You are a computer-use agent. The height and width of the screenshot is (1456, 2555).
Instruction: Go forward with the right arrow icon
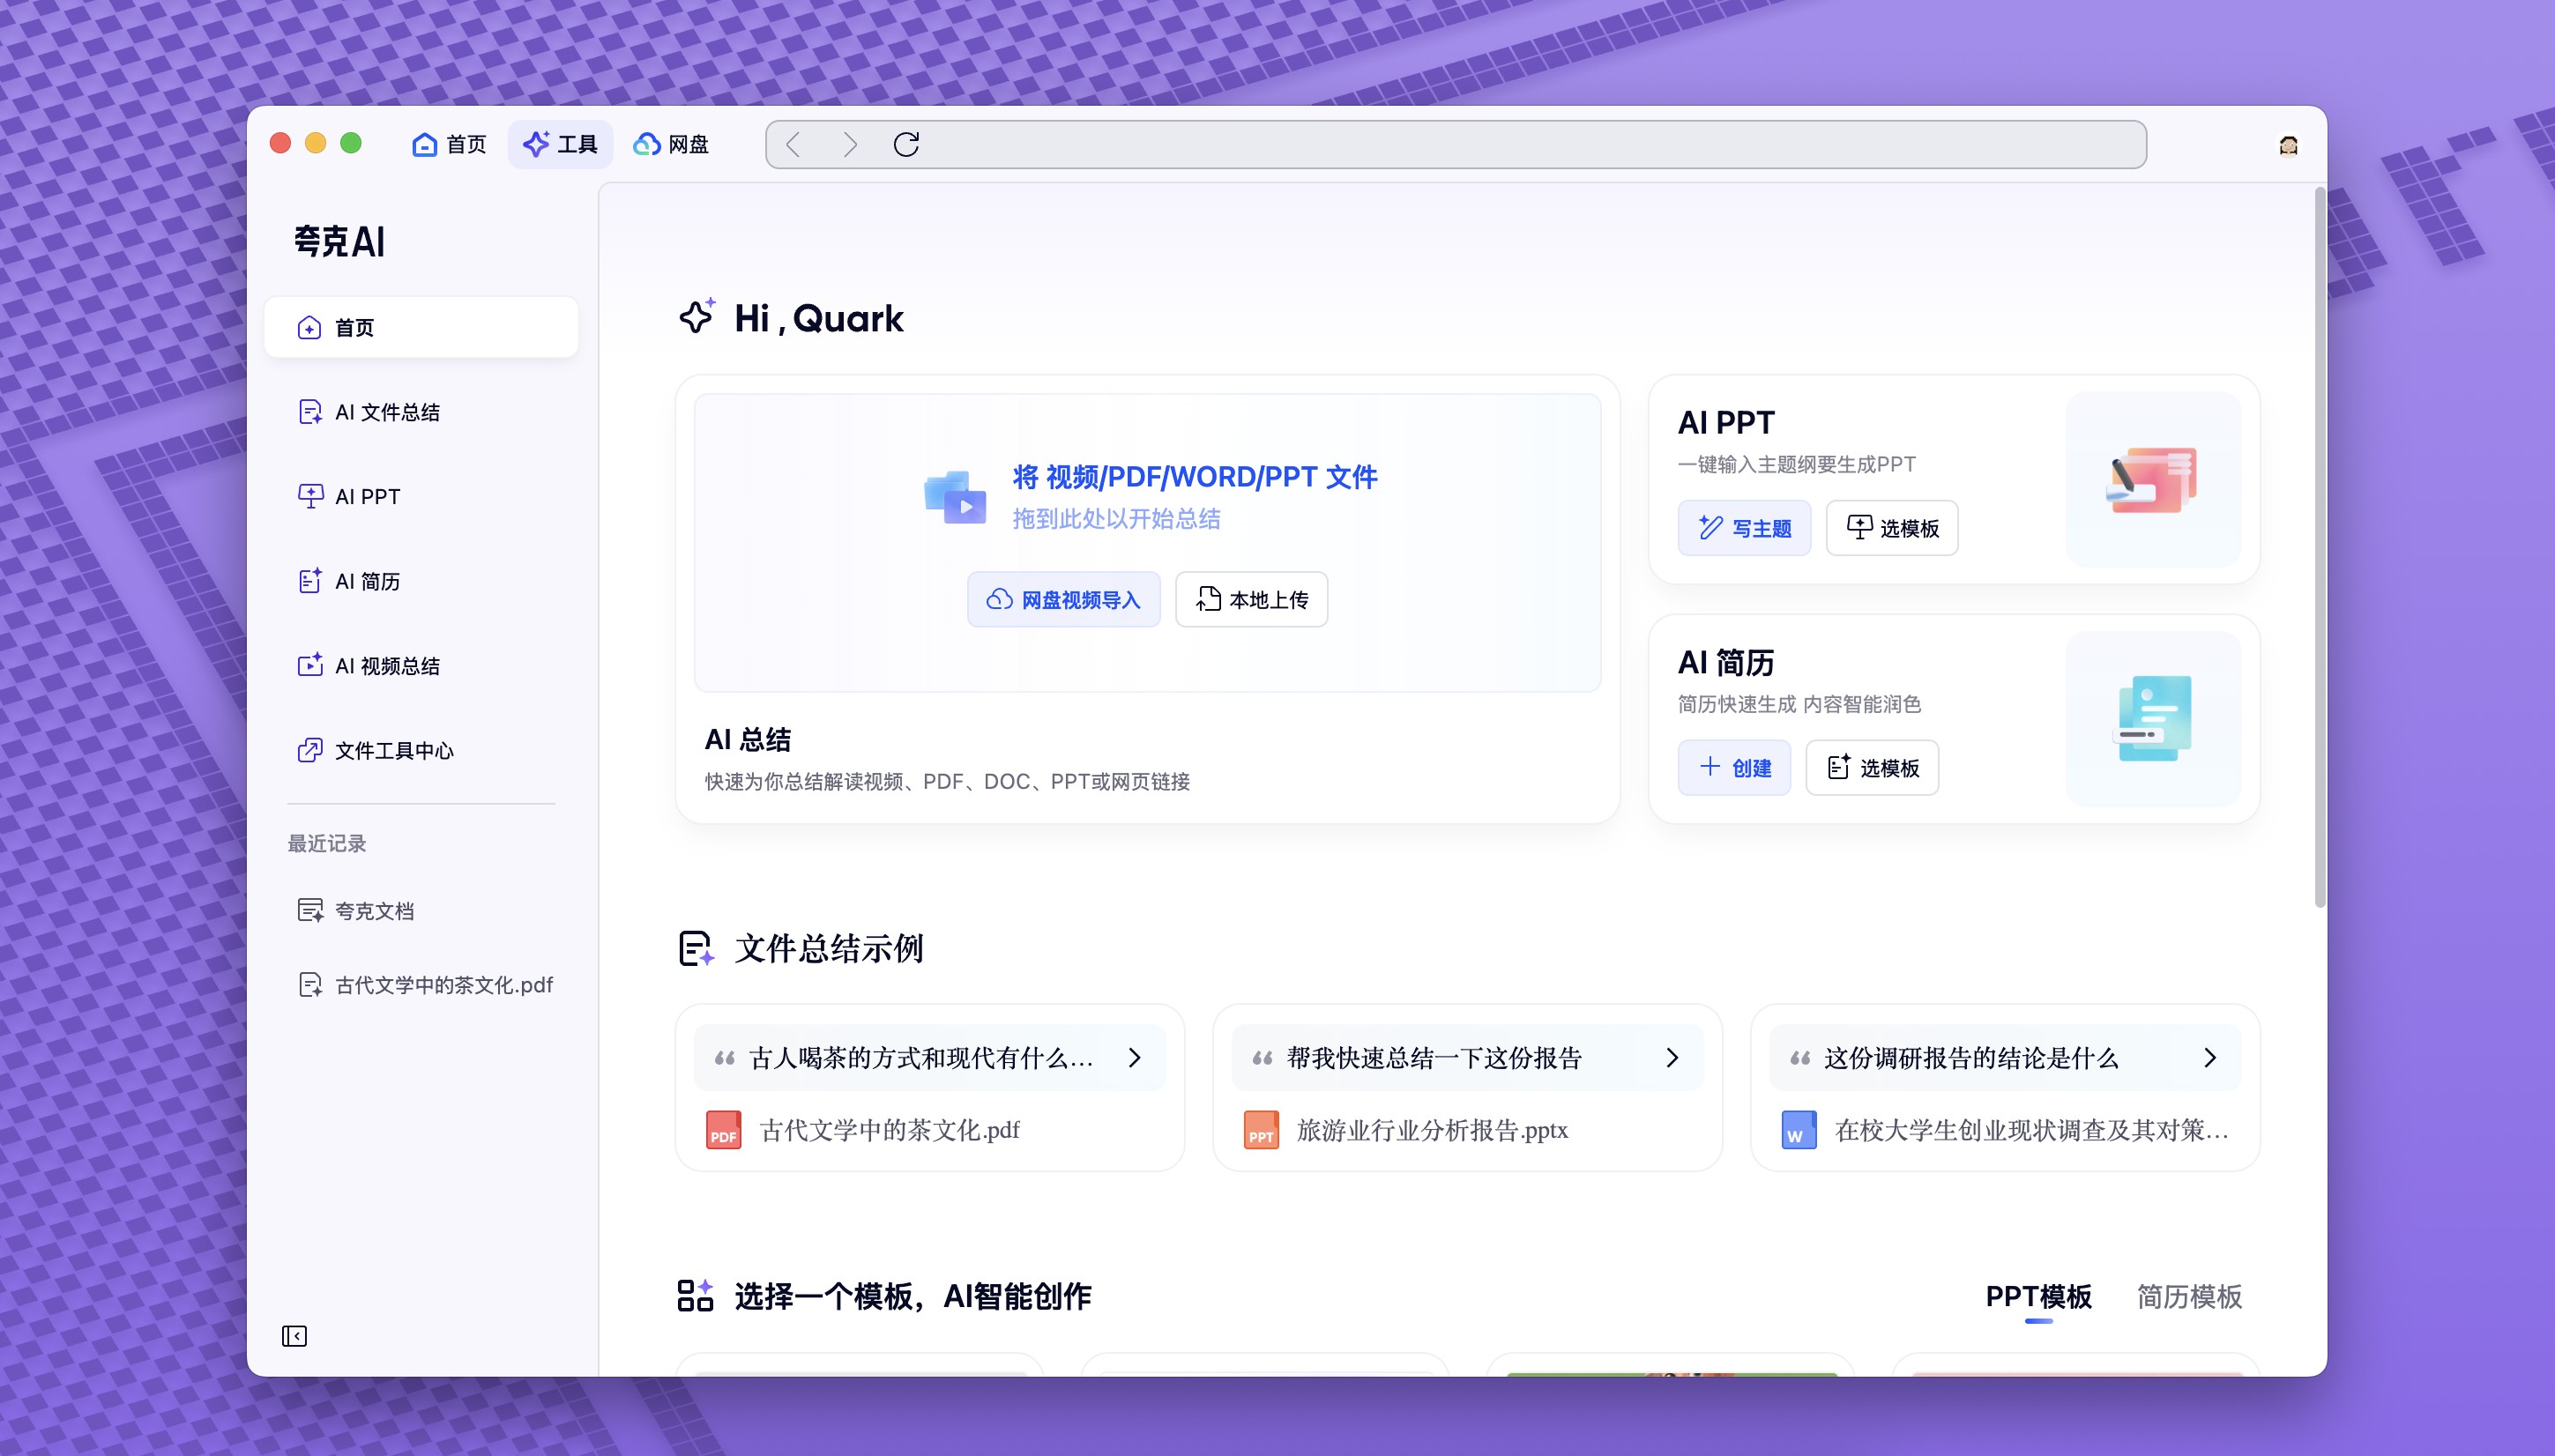(x=850, y=145)
